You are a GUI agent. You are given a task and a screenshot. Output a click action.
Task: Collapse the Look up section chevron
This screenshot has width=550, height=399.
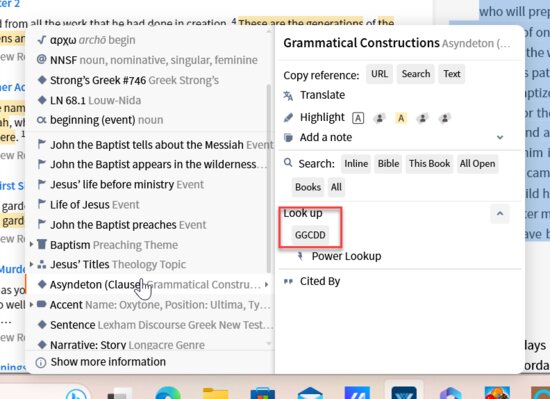(x=500, y=214)
